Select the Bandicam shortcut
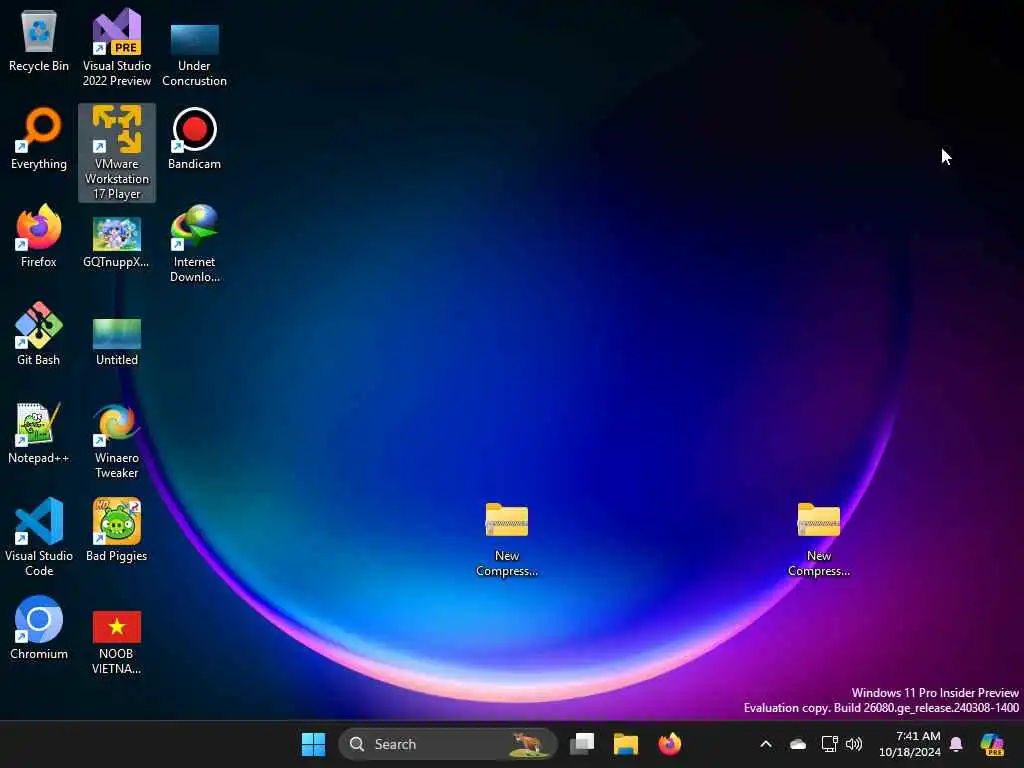Viewport: 1024px width, 768px height. 195,138
